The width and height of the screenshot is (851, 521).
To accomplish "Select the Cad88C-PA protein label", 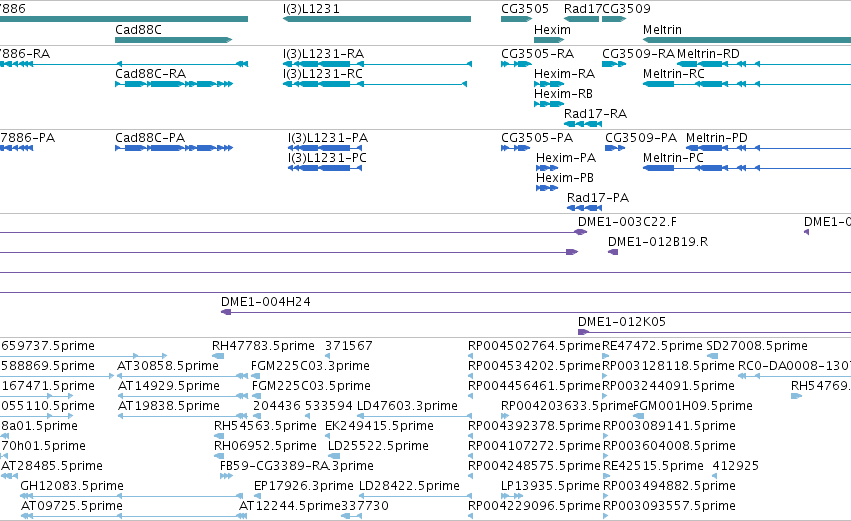I will (x=150, y=138).
